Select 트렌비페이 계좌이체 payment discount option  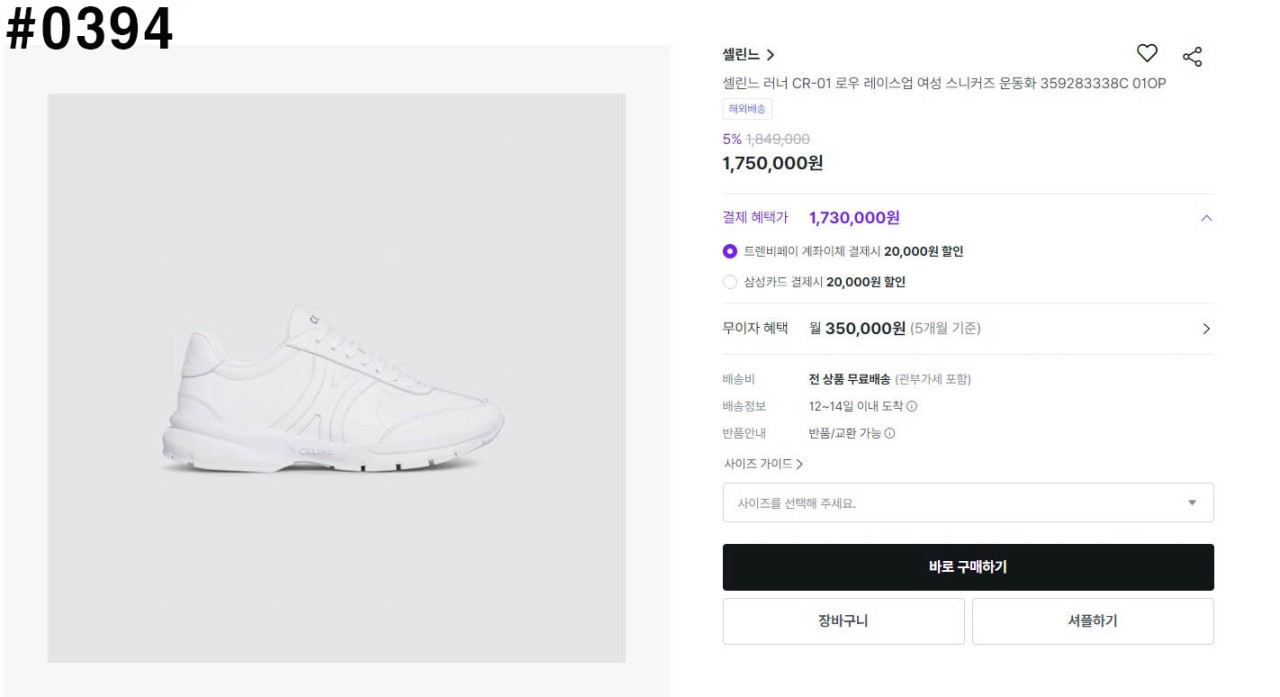point(730,251)
